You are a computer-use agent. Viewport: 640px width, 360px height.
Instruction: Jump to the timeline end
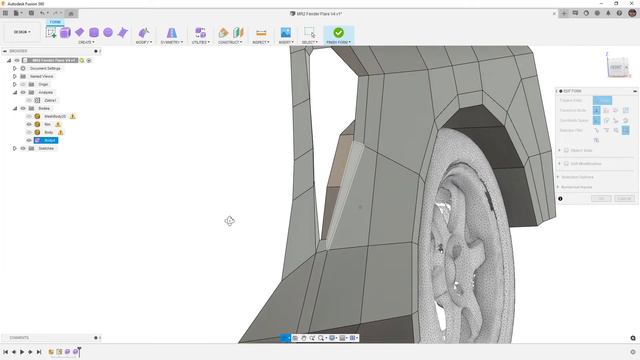click(x=39, y=352)
